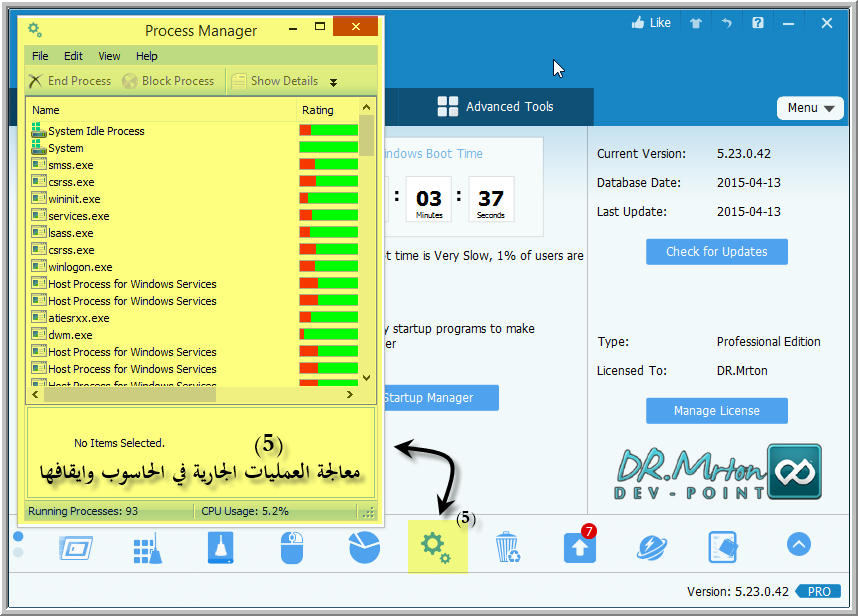Click the Professional Edition type text
The image size is (858, 616).
click(x=768, y=342)
